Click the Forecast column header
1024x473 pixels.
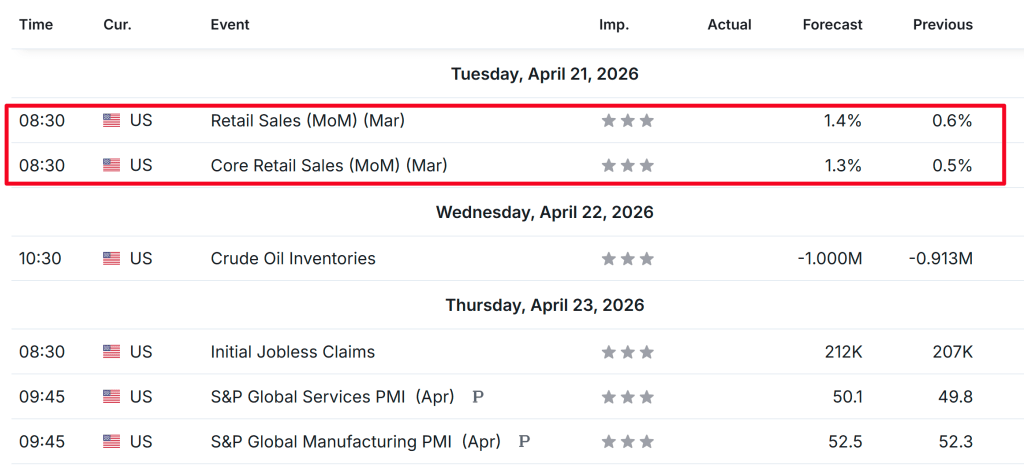pyautogui.click(x=832, y=24)
